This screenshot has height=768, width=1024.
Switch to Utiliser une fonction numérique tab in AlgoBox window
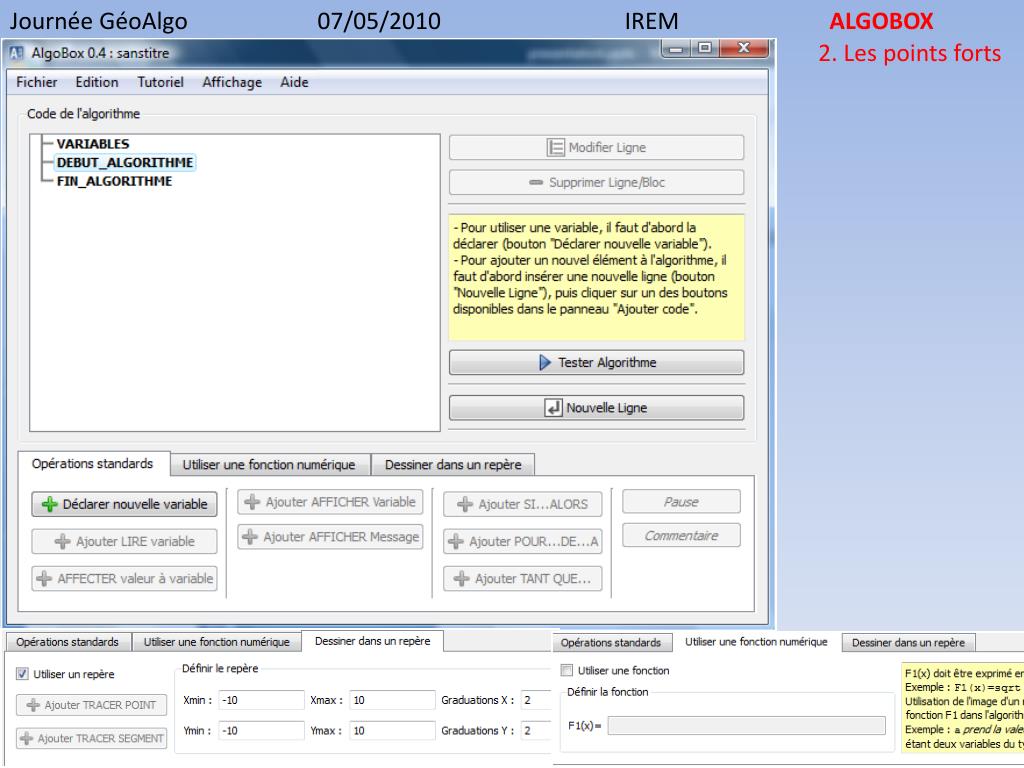(269, 465)
